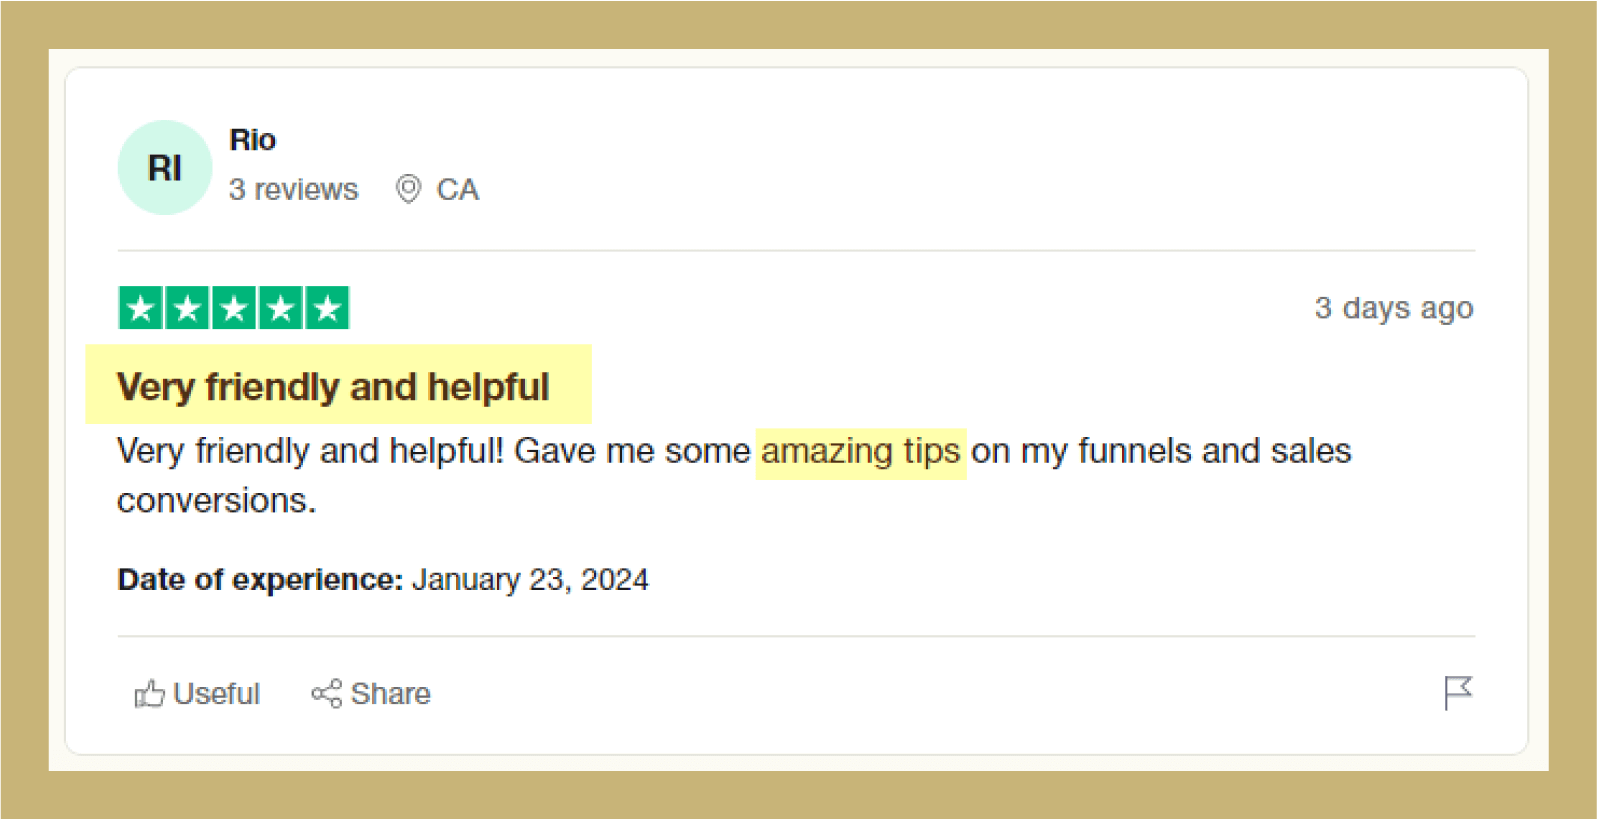Click the "3 days ago" timestamp

pyautogui.click(x=1393, y=308)
